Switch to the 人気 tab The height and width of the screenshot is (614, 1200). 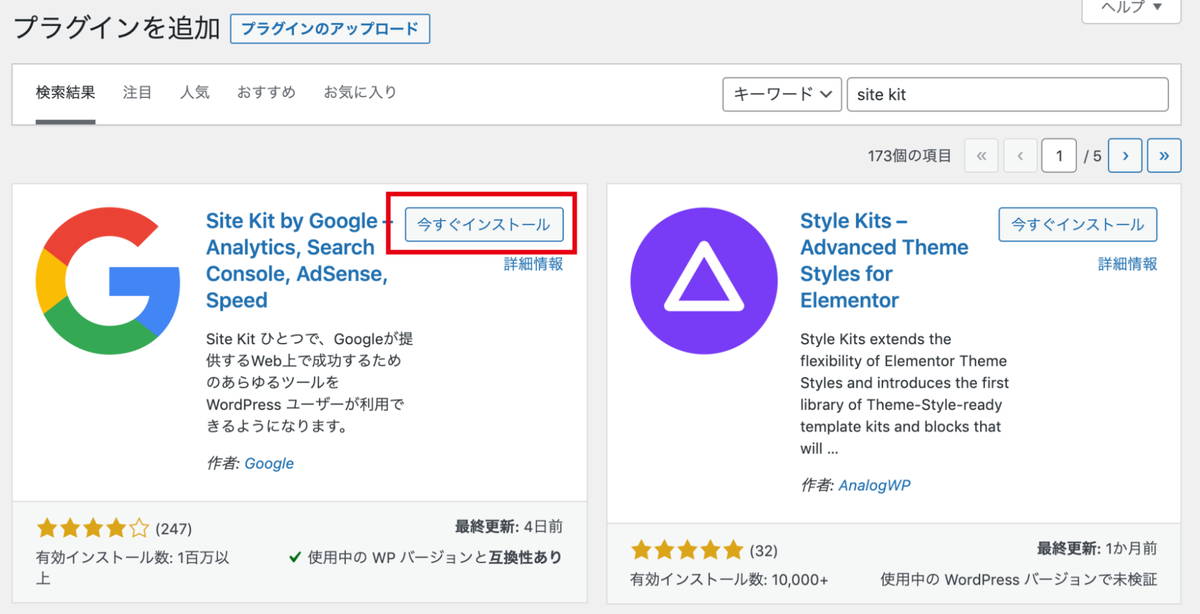point(195,93)
